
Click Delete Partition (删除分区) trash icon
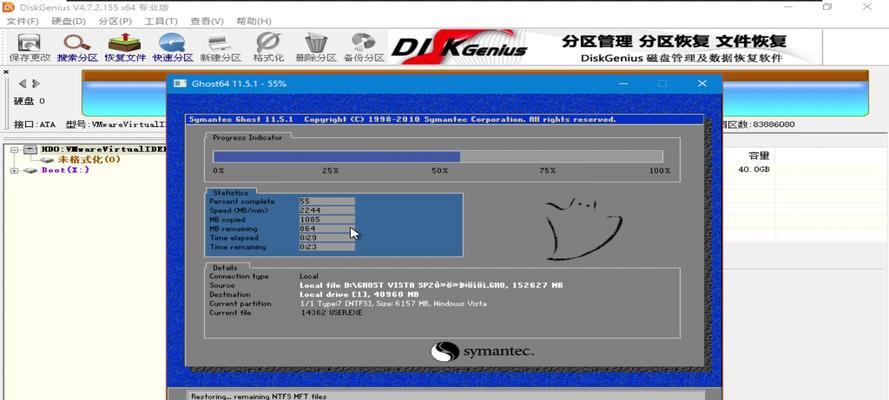tap(316, 48)
